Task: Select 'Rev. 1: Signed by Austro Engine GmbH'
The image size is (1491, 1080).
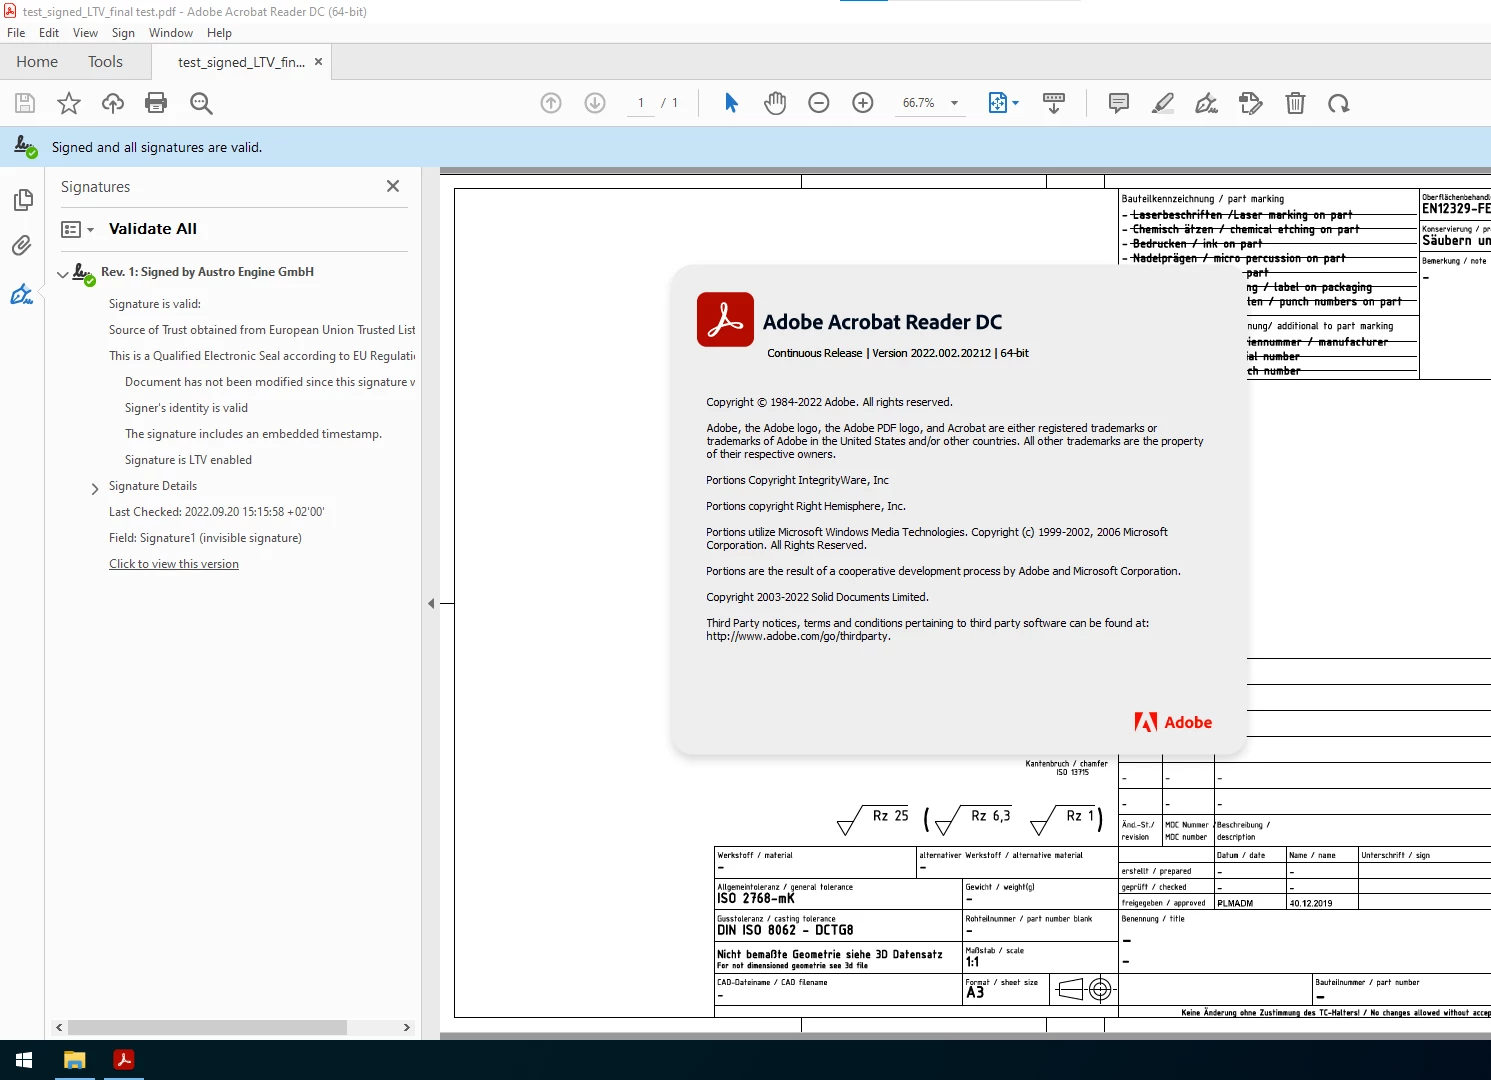Action: pyautogui.click(x=207, y=272)
